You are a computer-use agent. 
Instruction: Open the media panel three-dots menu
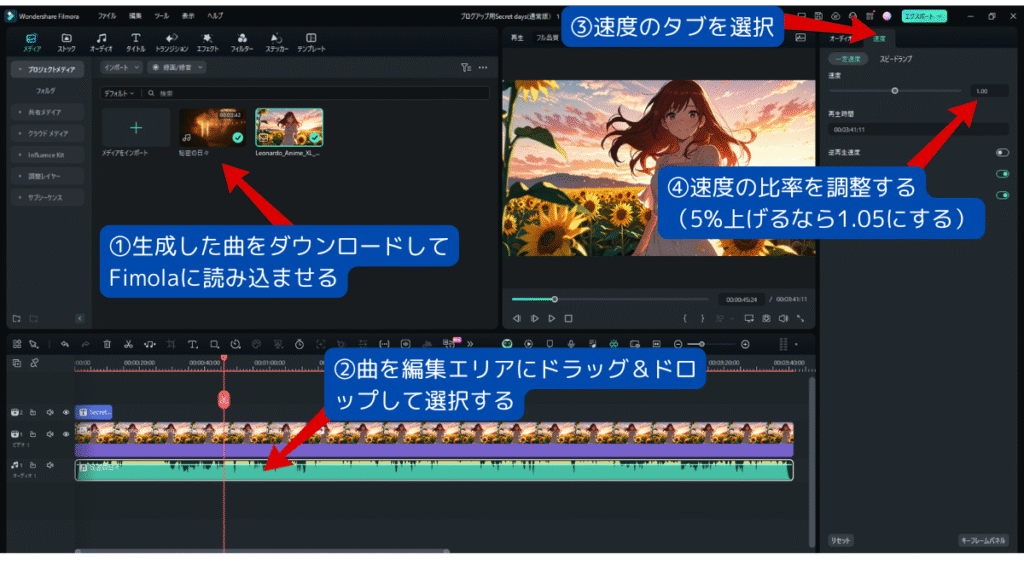tap(483, 67)
